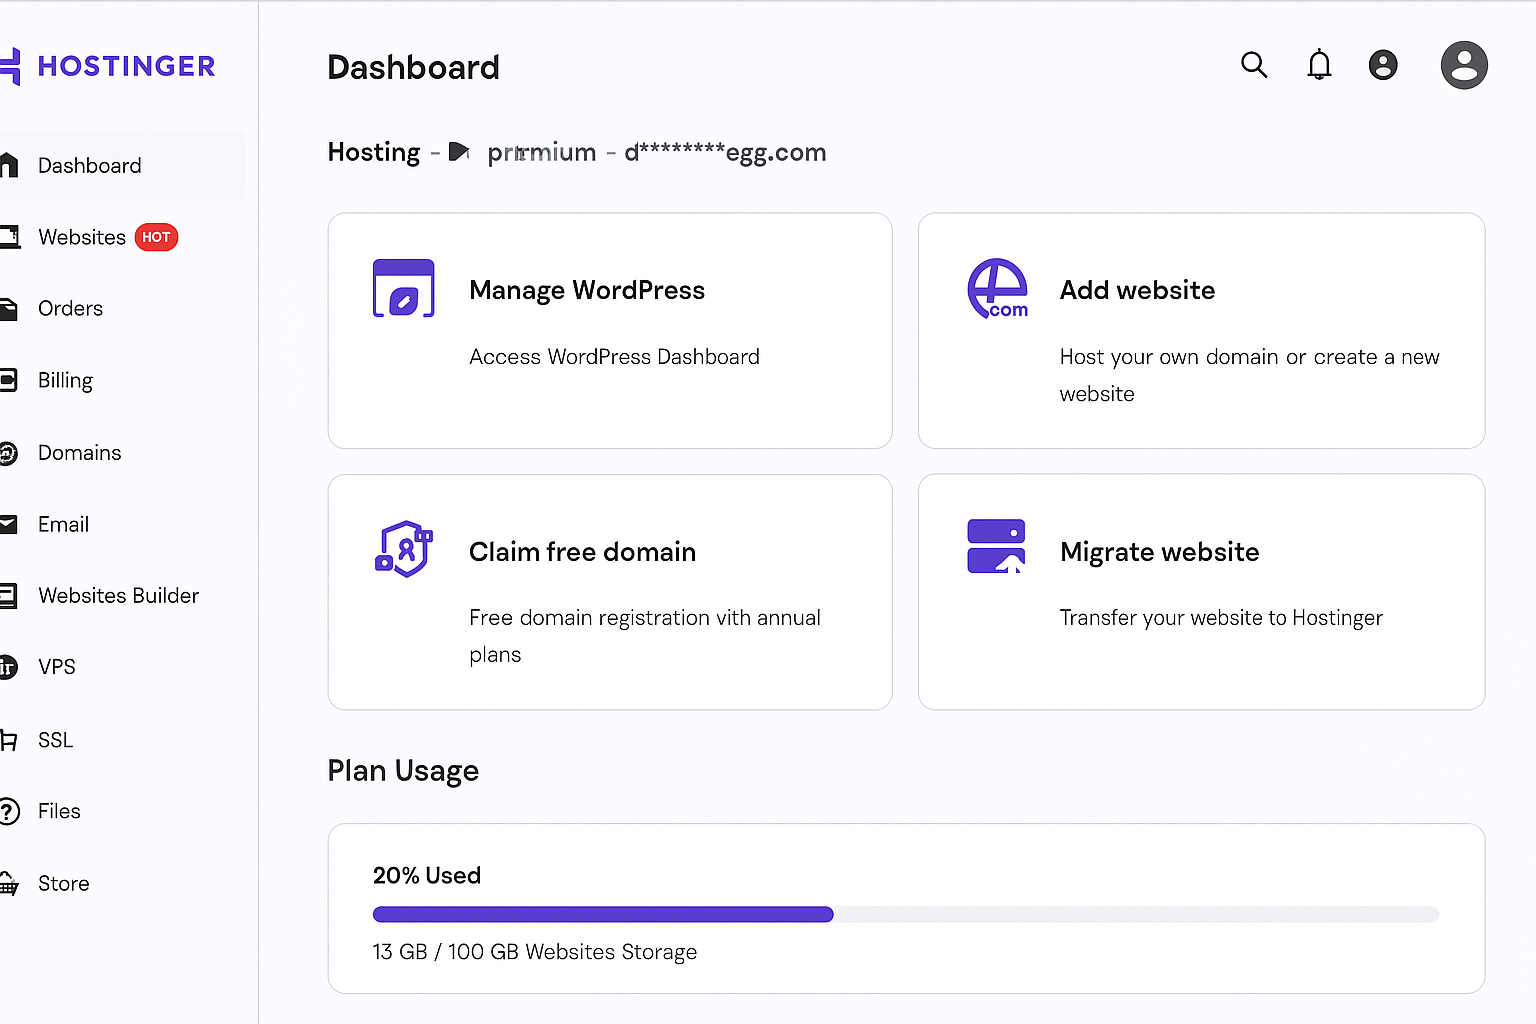1536x1024 pixels.
Task: Click the Store basket icon
Action: (9, 884)
